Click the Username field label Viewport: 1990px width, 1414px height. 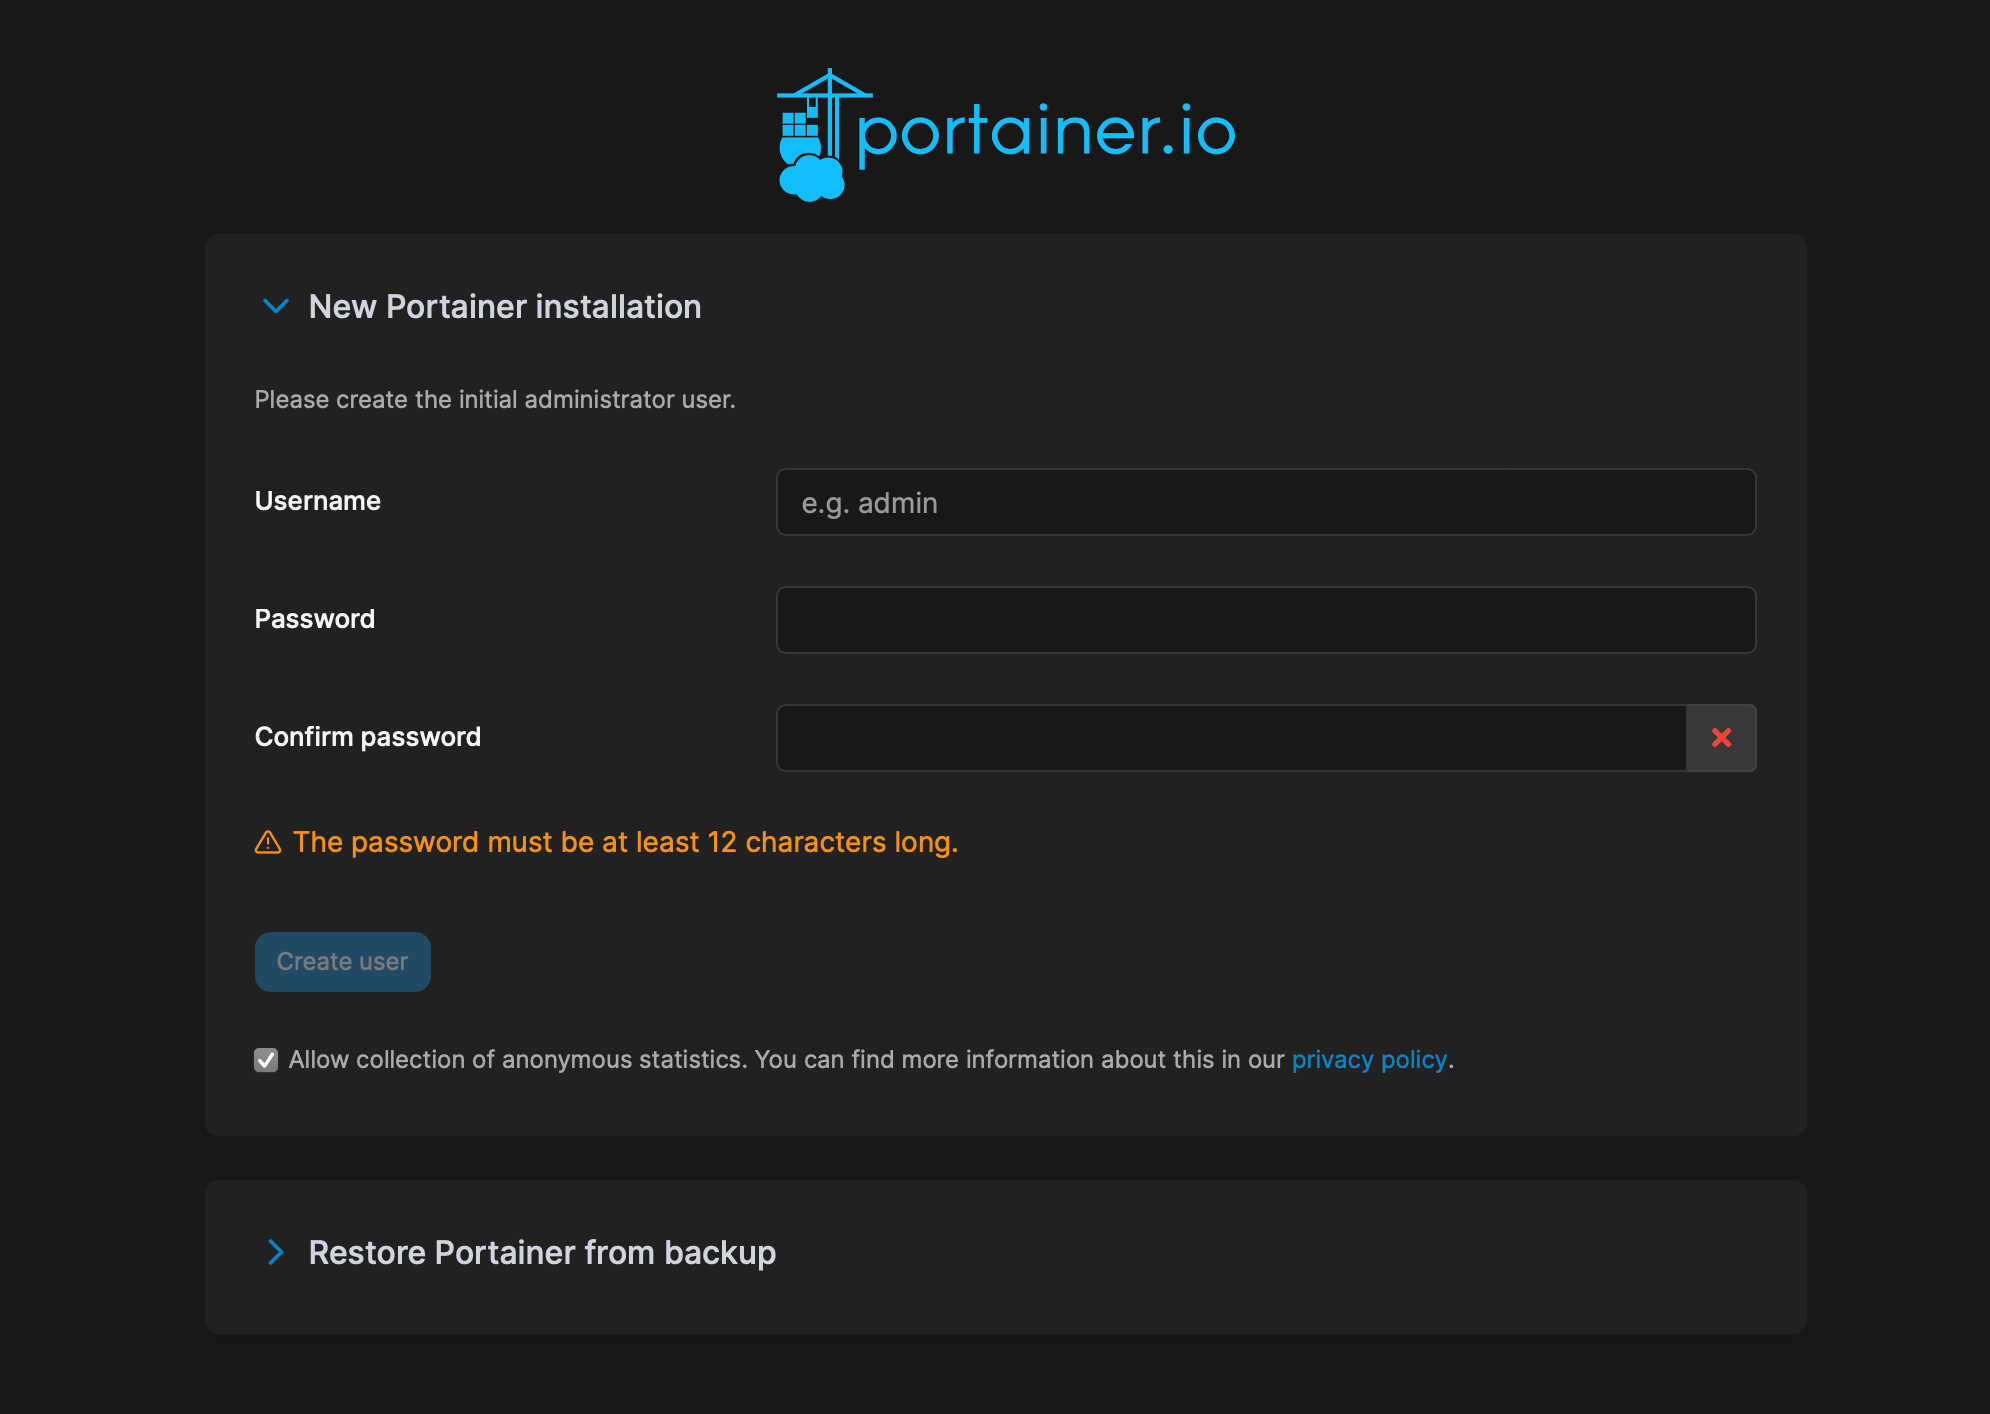tap(318, 501)
